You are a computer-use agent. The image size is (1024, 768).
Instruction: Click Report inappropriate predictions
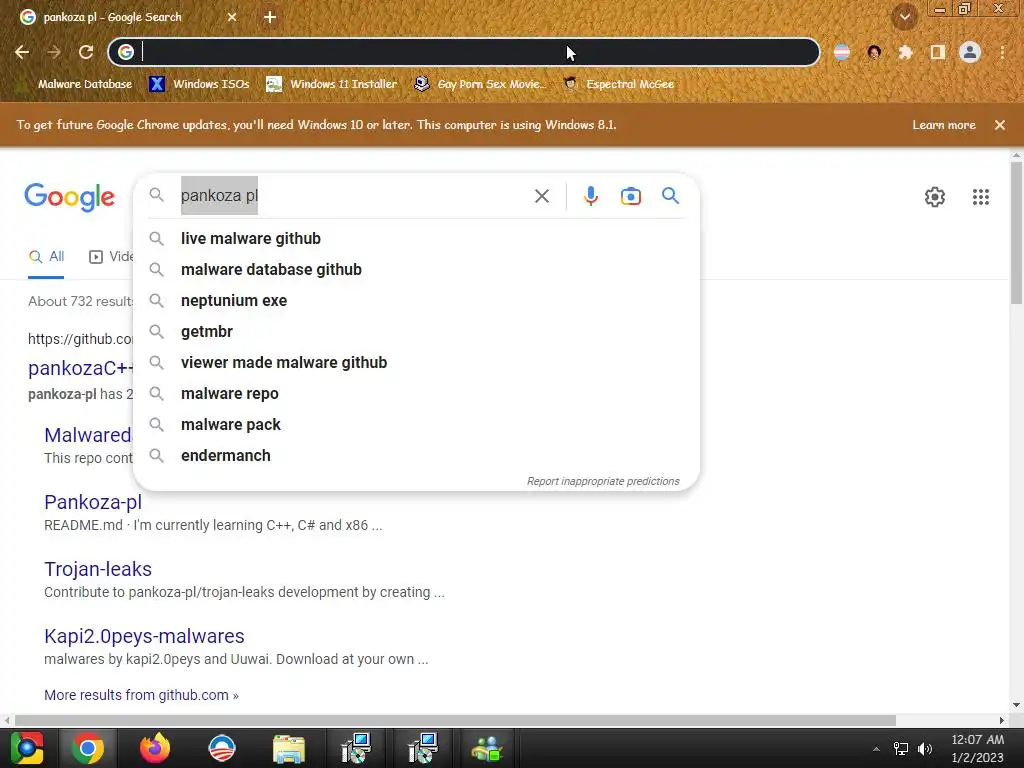pos(603,481)
